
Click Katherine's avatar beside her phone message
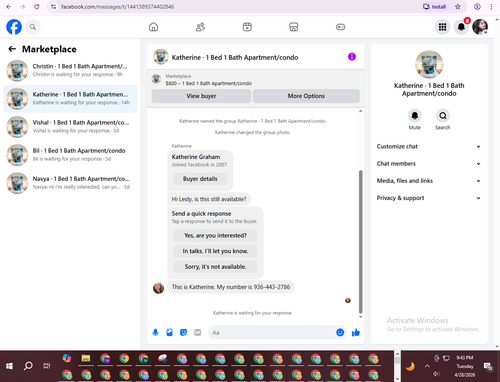pos(158,288)
